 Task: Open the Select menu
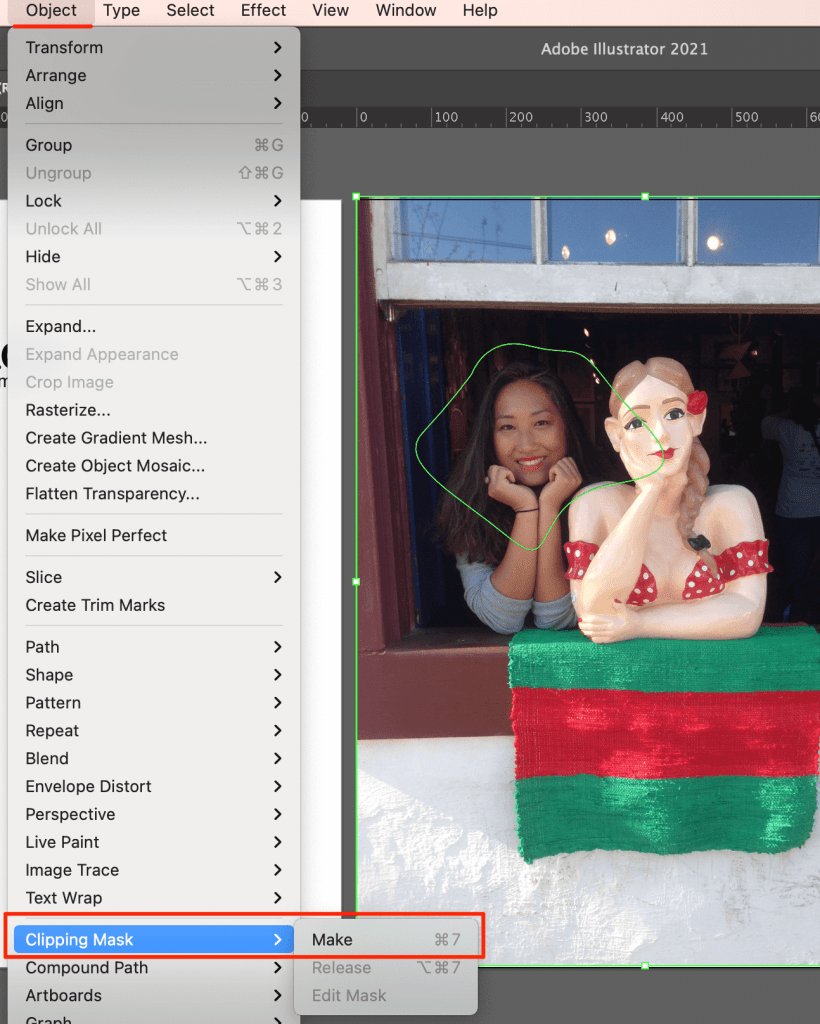point(190,11)
